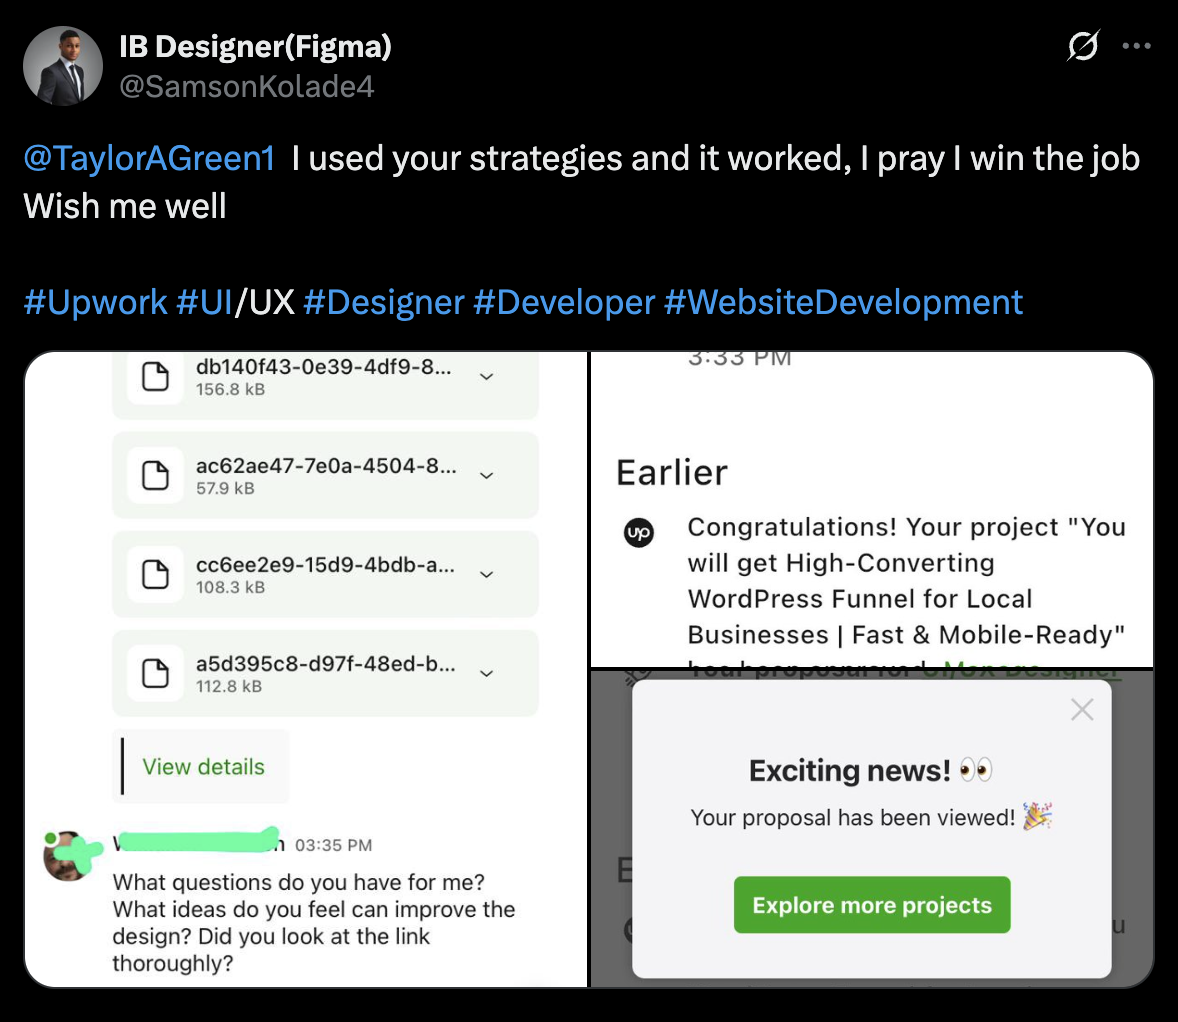Screen dimensions: 1178x1022
Task: Open file icon for db140f43 attachment
Action: [156, 376]
